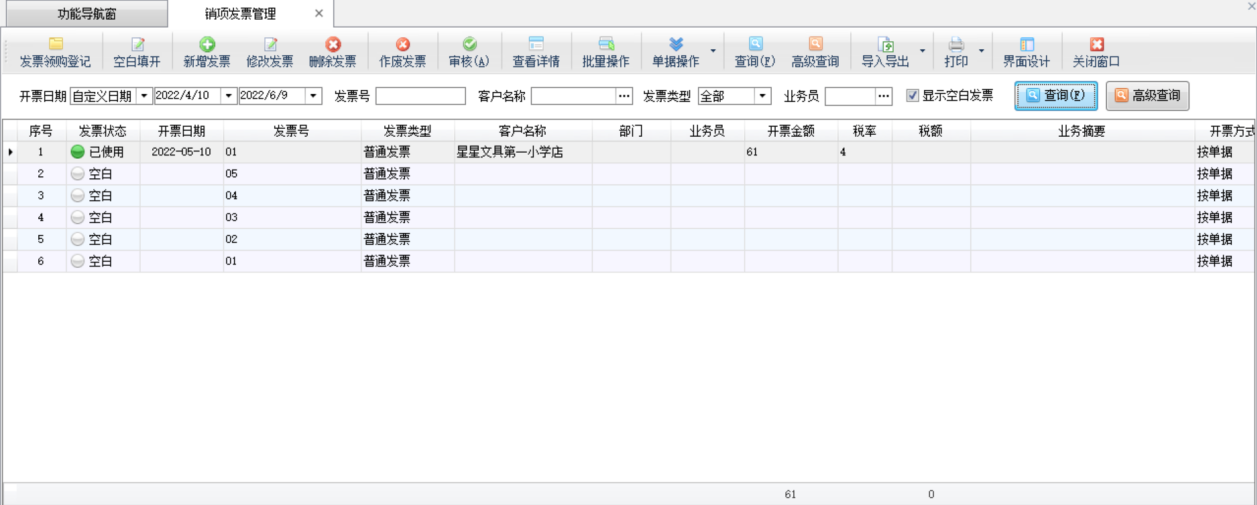Click the blue 查询(F) button in filter row
Viewport: 1257px width, 505px height.
[x=1055, y=96]
